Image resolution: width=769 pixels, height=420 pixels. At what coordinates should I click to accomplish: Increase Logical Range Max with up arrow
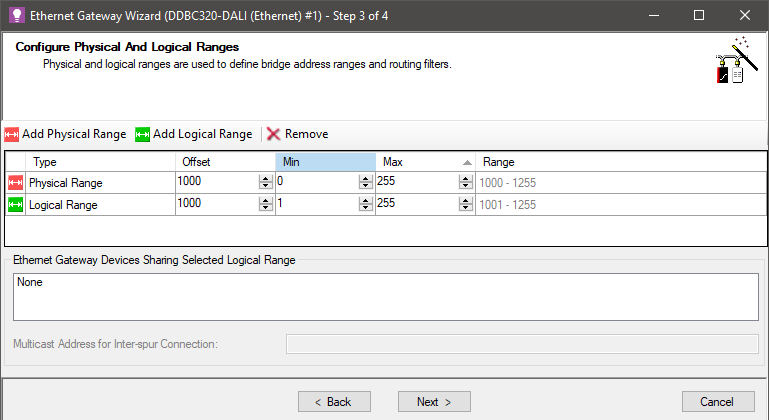(466, 200)
